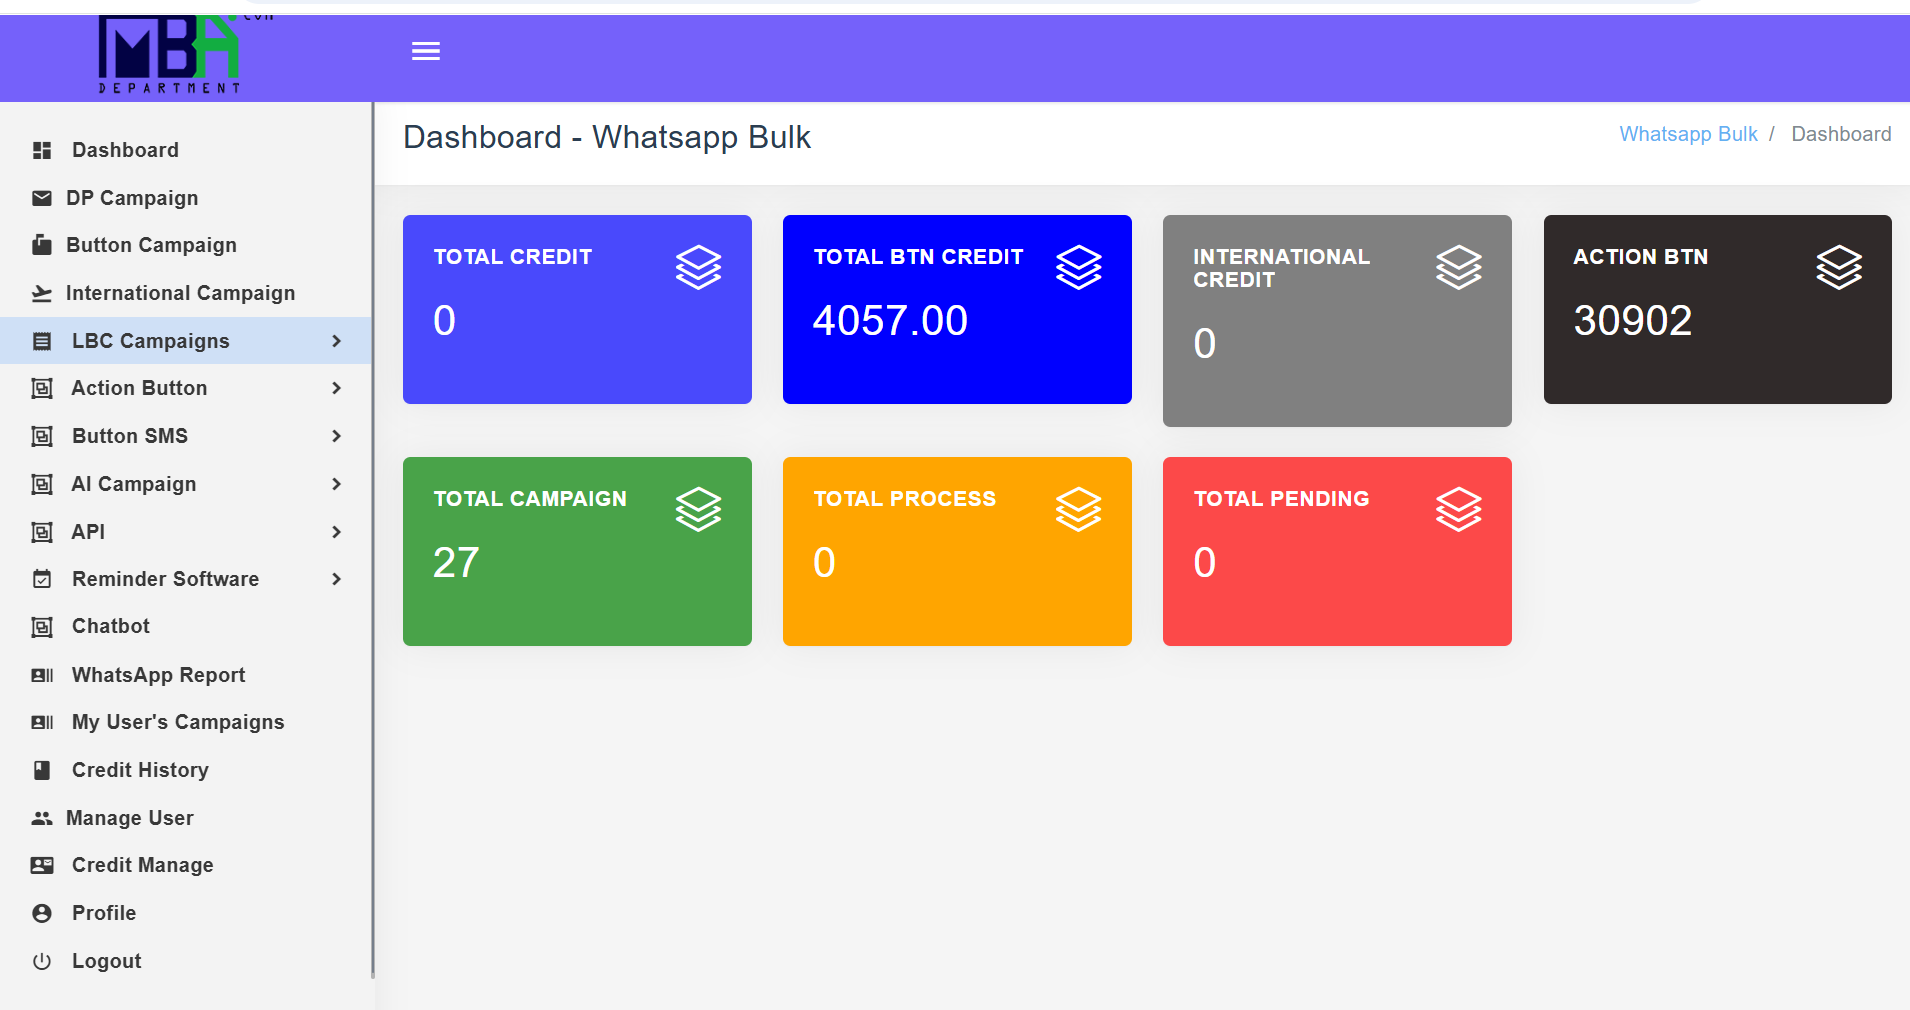Click layers icon on International Credit card
The image size is (1910, 1010).
(1459, 267)
